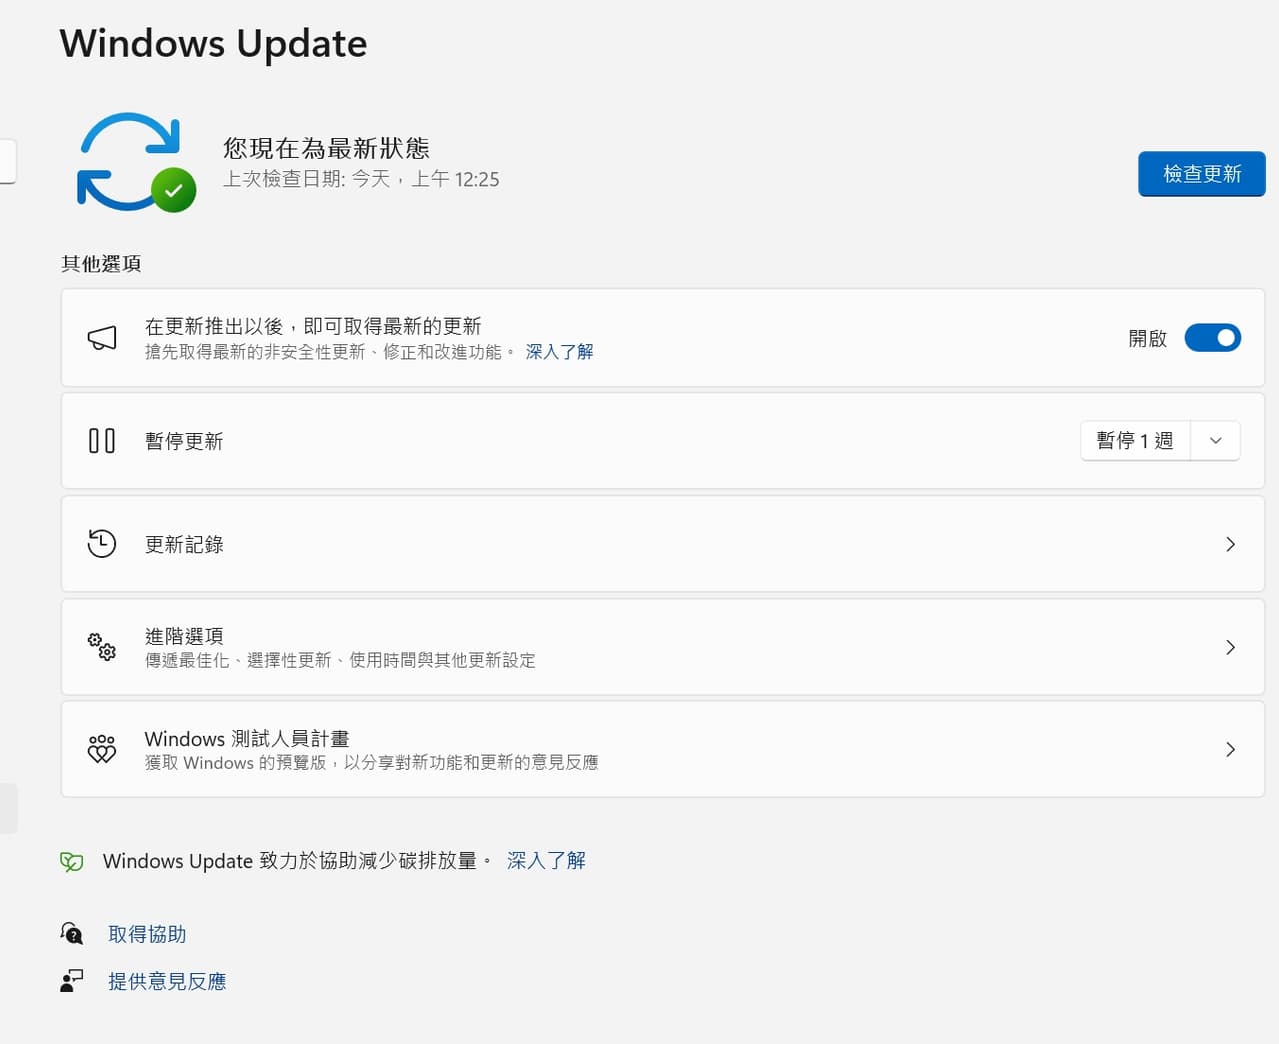The width and height of the screenshot is (1279, 1044).
Task: Open the 進階選項 row title
Action: [184, 636]
